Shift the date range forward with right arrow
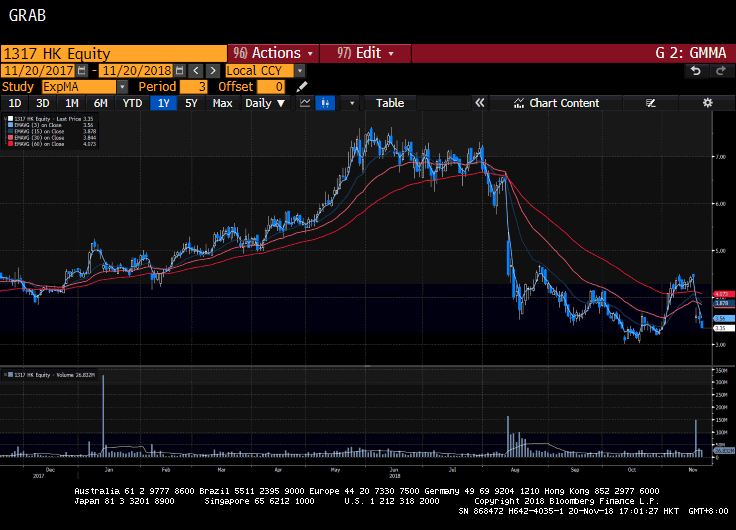The width and height of the screenshot is (736, 530). point(213,71)
